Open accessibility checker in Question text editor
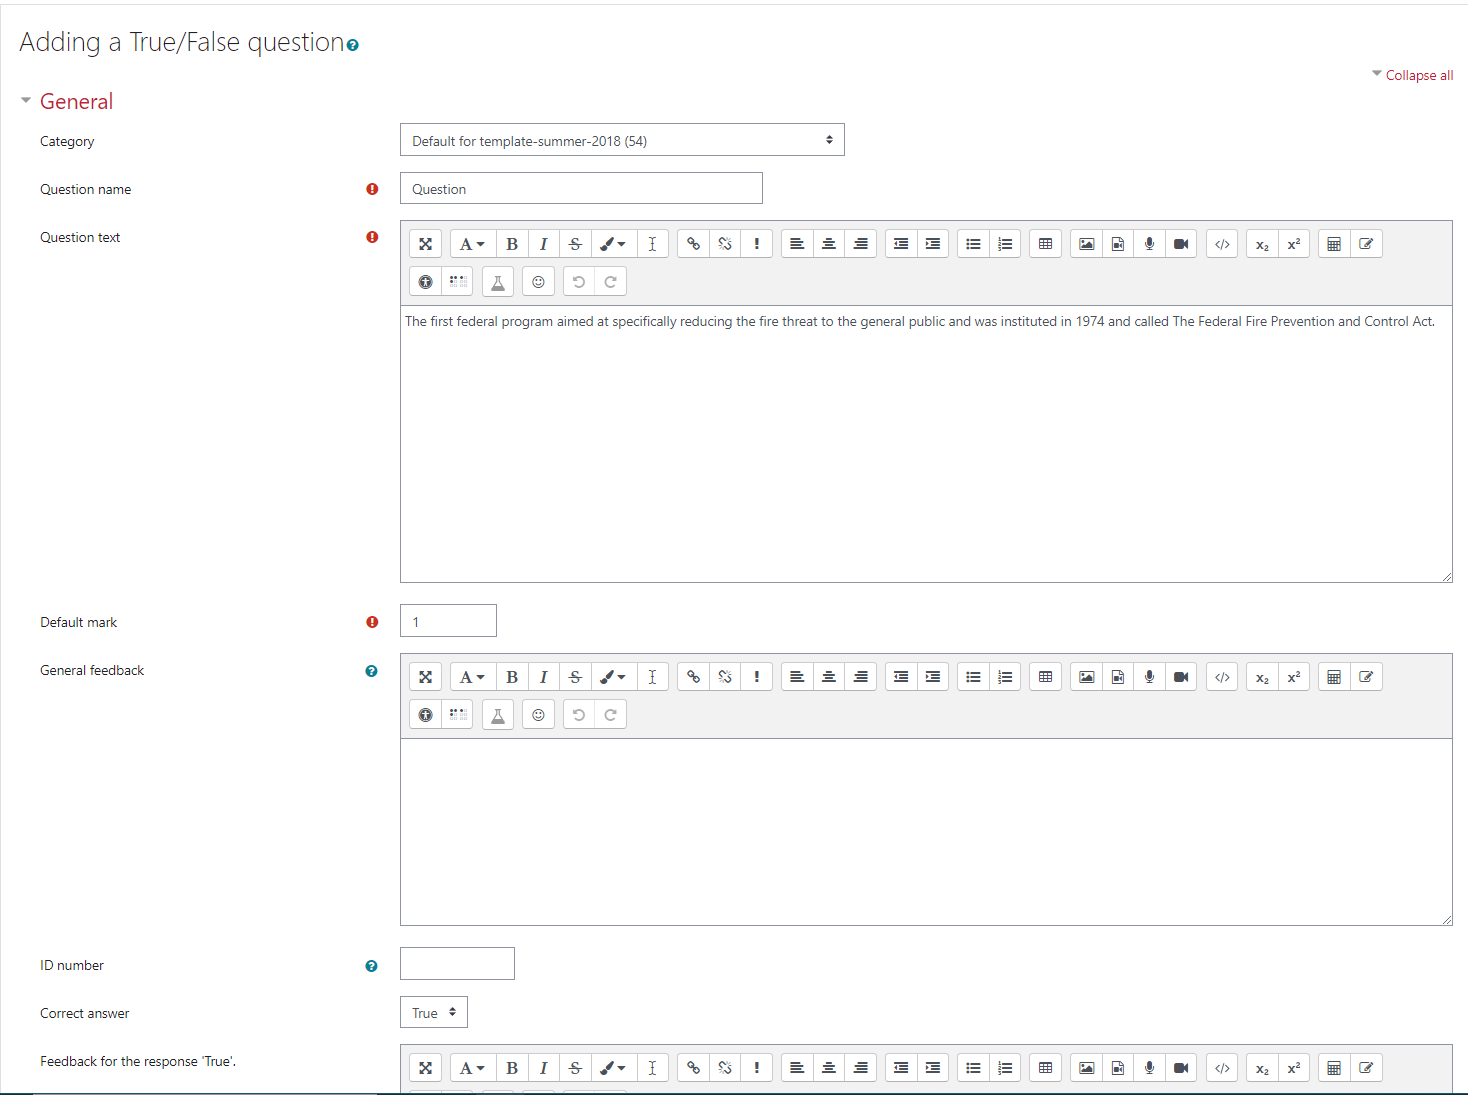The height and width of the screenshot is (1095, 1468). coord(425,282)
